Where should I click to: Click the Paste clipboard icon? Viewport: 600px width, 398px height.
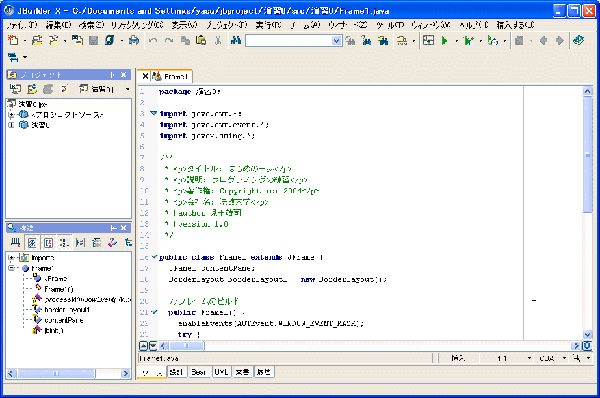click(201, 40)
